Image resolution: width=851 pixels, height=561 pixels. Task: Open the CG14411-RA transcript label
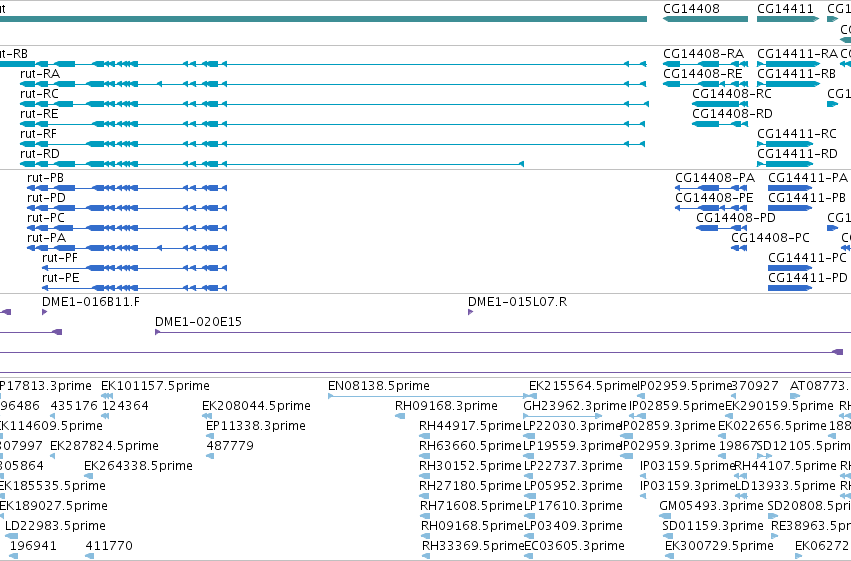797,54
